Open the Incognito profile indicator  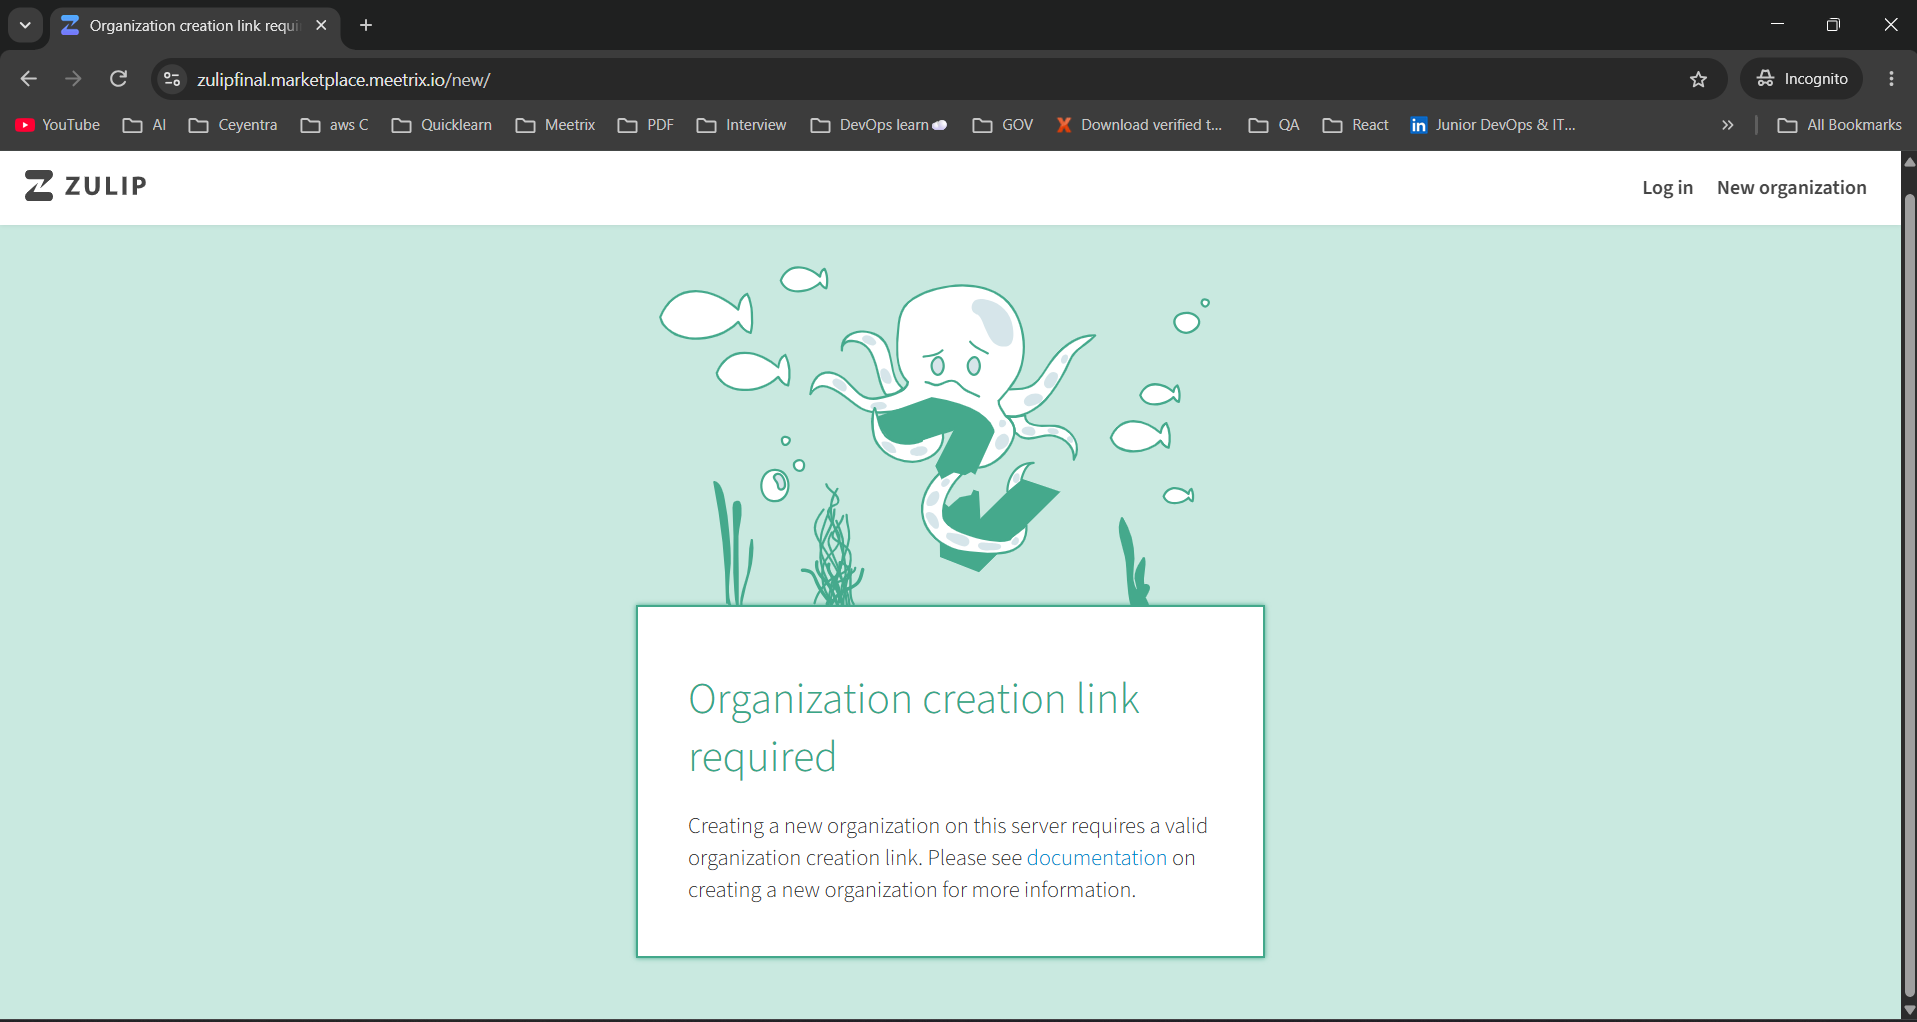click(1802, 79)
